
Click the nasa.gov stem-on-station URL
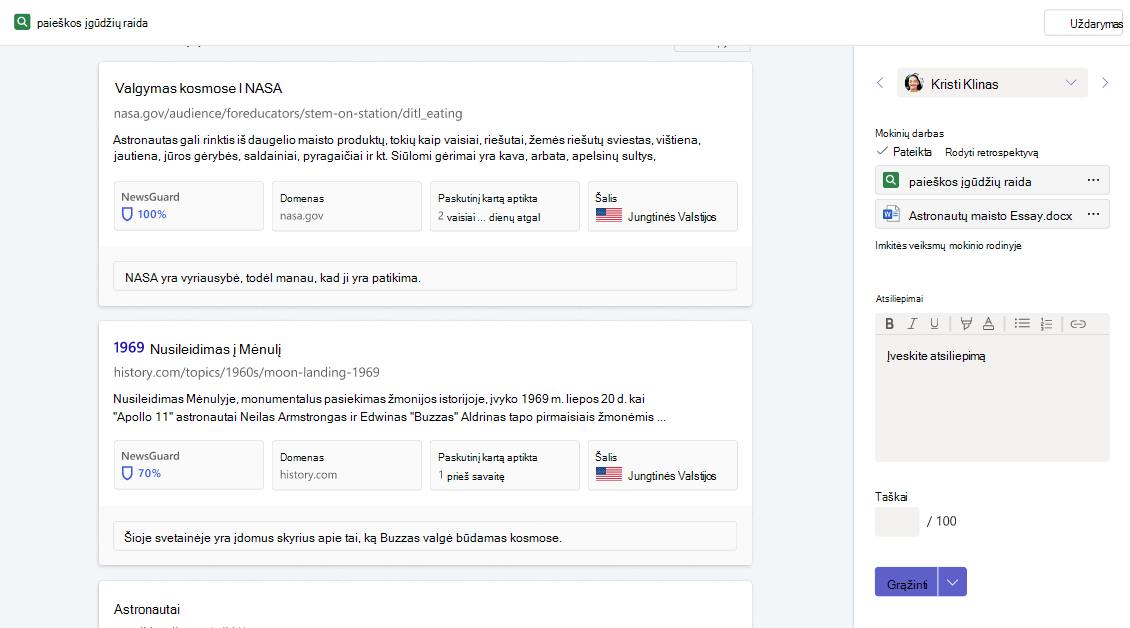pyautogui.click(x=288, y=113)
